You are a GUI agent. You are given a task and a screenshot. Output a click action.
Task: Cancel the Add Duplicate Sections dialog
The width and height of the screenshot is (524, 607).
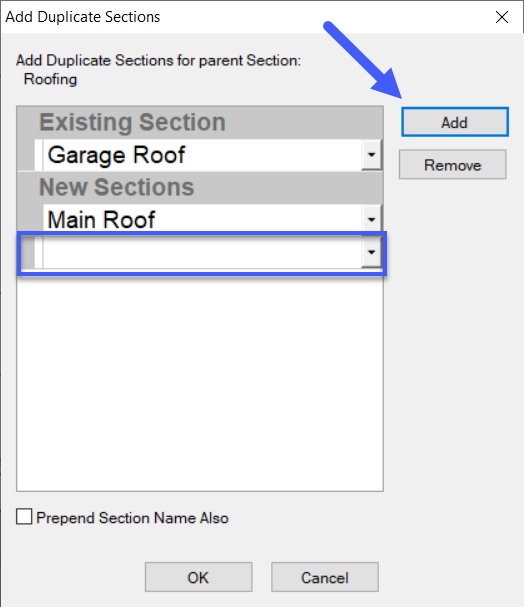click(325, 577)
